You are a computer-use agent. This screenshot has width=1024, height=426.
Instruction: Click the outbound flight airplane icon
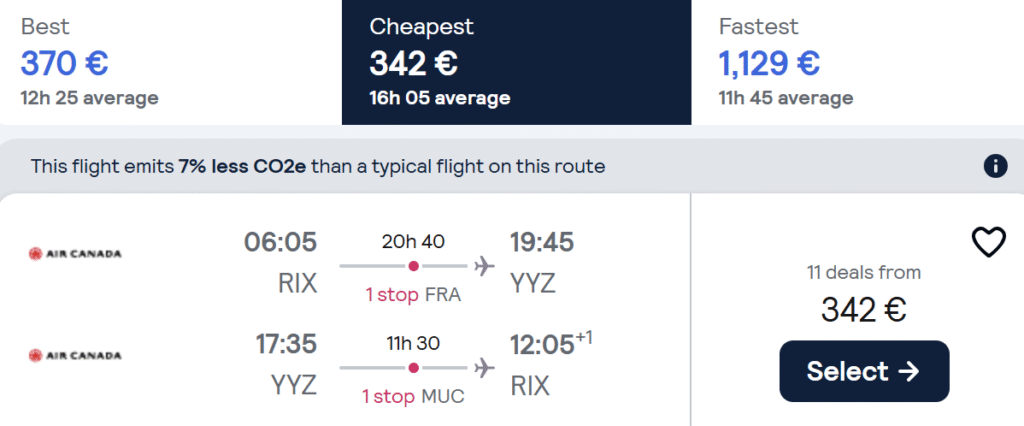484,267
